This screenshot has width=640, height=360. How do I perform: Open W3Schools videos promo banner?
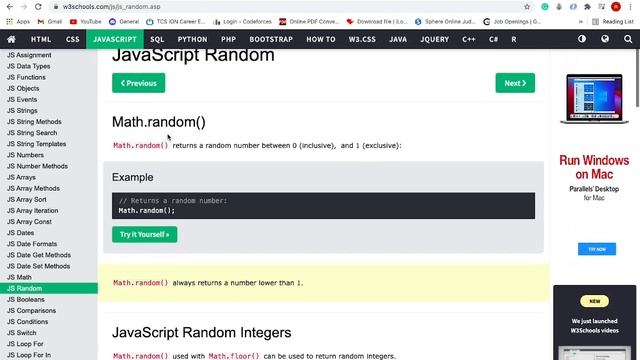coord(594,322)
